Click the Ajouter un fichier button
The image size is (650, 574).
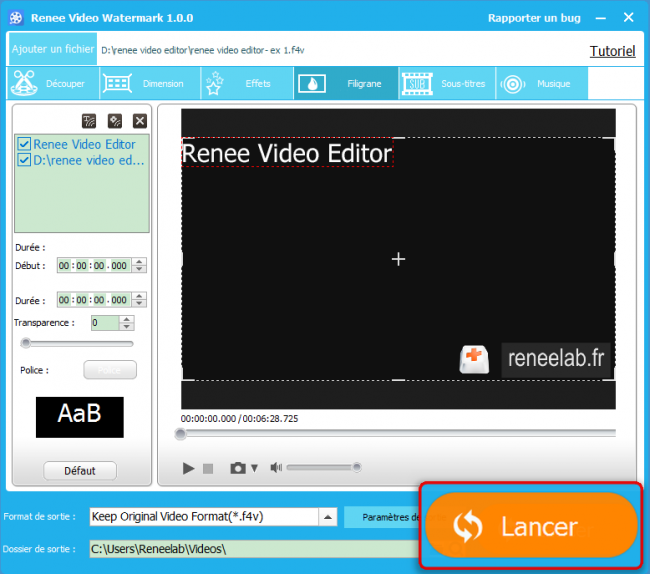pos(53,49)
